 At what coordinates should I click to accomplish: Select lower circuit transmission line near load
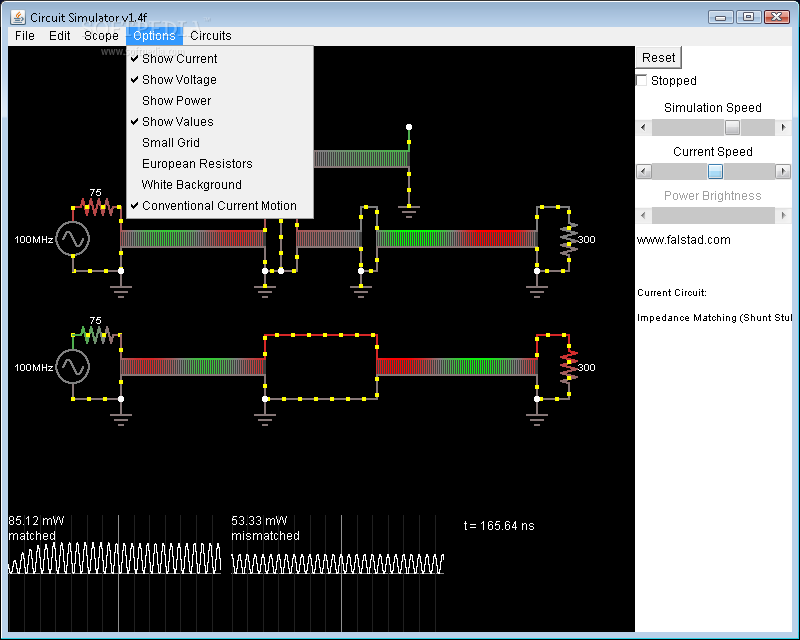[x=457, y=366]
